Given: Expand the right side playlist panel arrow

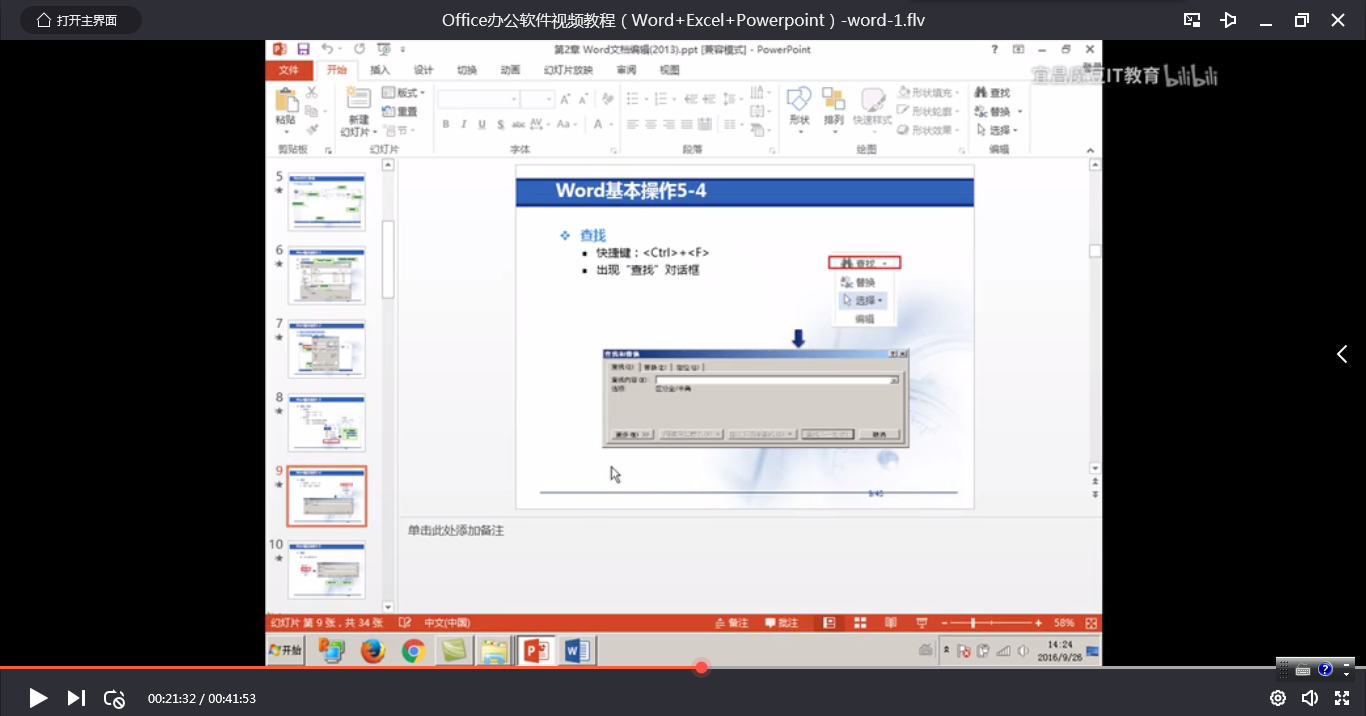Looking at the screenshot, I should pos(1342,354).
